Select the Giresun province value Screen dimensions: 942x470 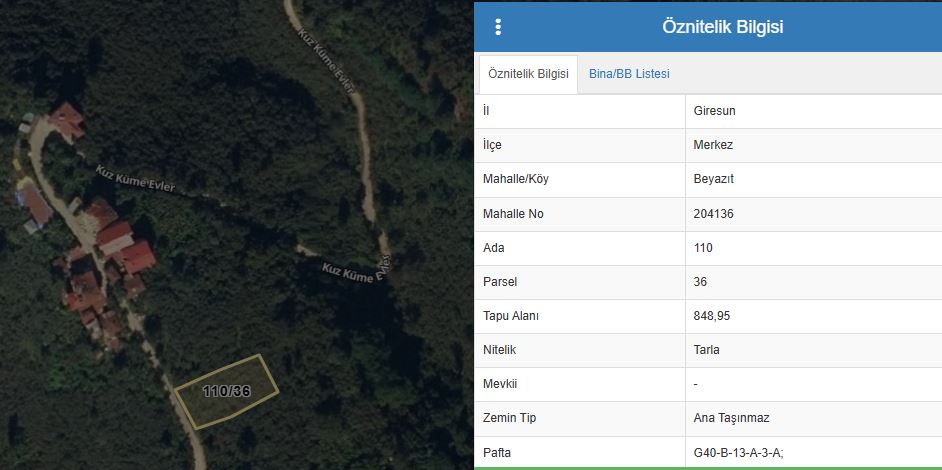click(x=714, y=111)
